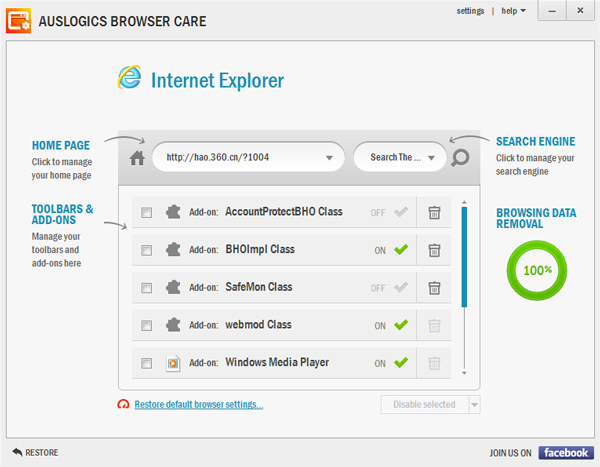Click the Disable selected button
Screen dimensions: 600x467
425,405
